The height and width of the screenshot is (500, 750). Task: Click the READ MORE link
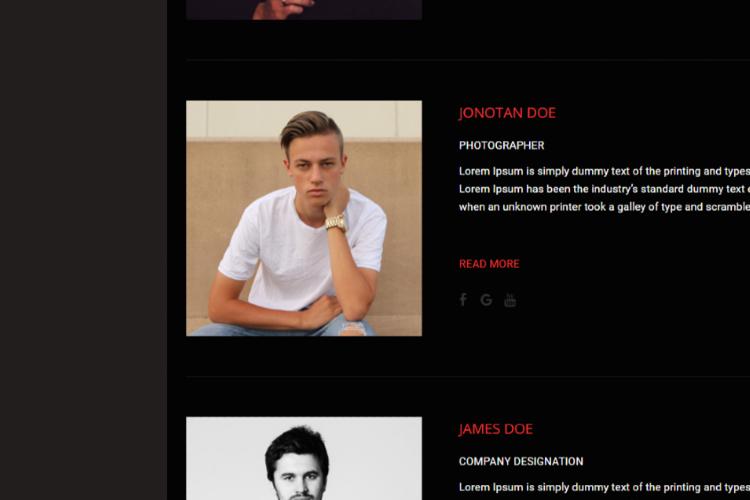pyautogui.click(x=489, y=264)
